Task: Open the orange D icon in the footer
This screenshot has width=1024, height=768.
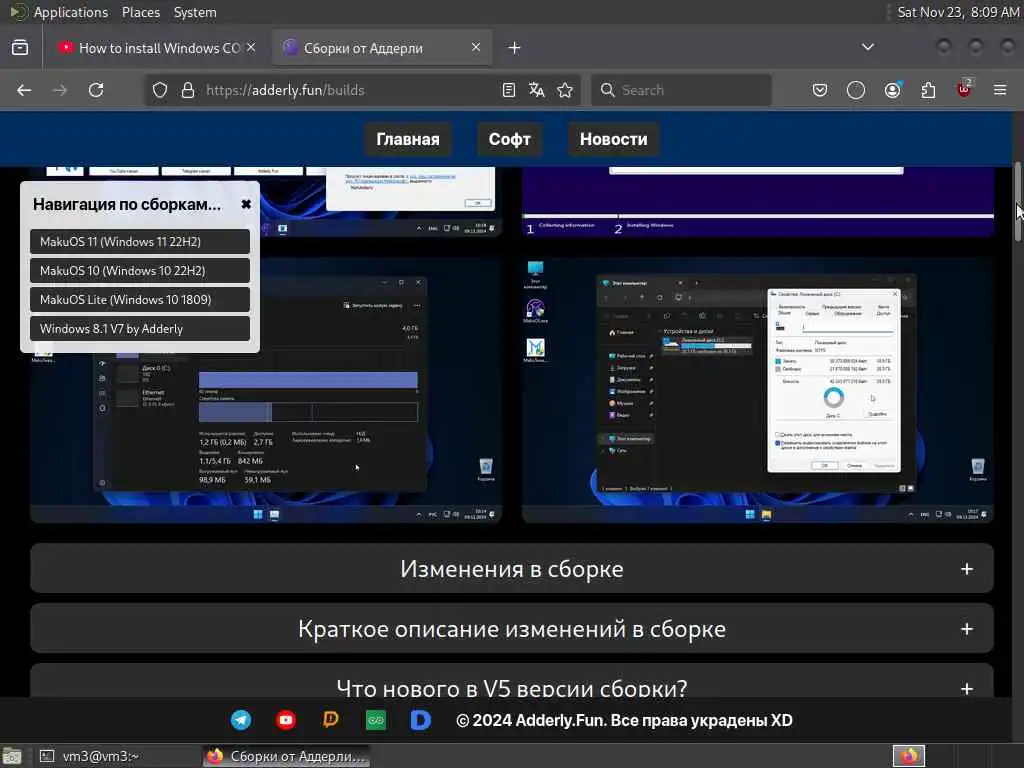Action: (331, 719)
